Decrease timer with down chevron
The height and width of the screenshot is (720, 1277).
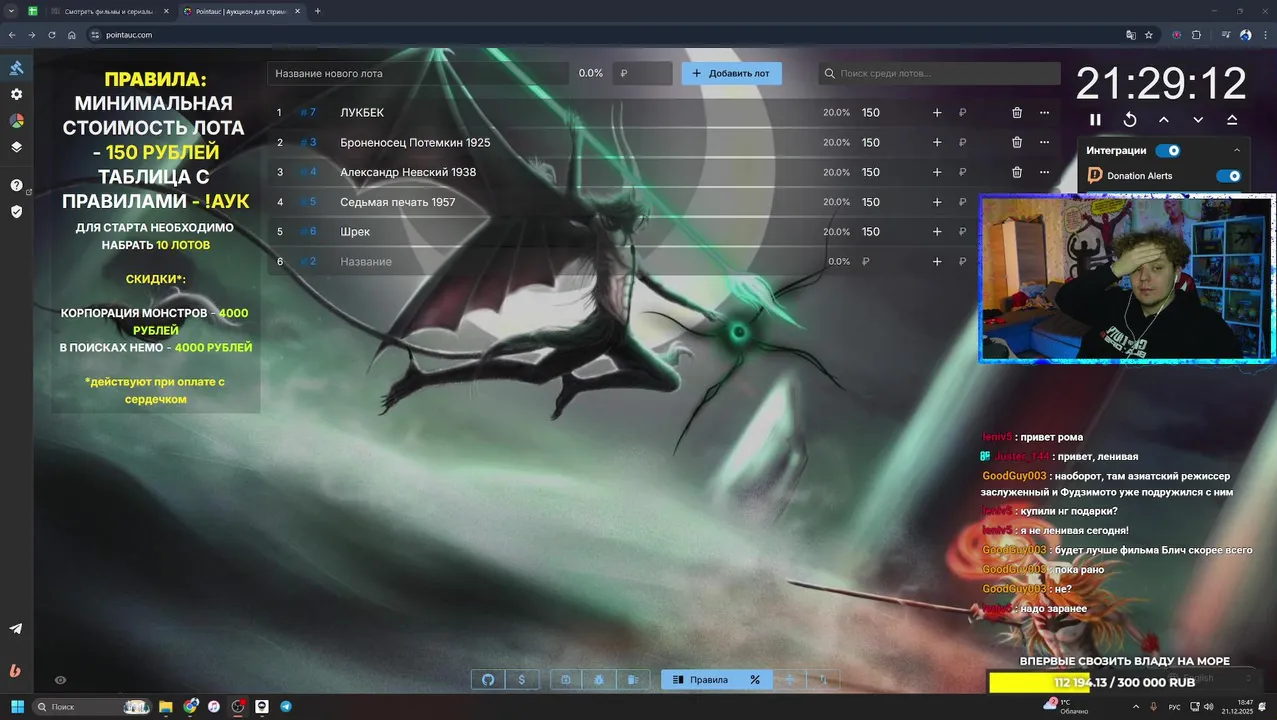tap(1198, 119)
